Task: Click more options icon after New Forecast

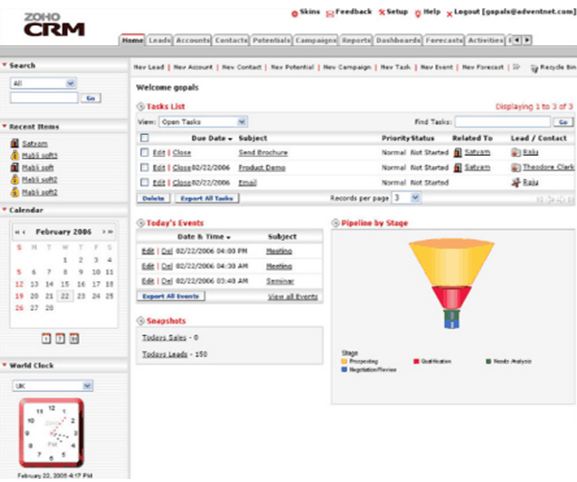Action: 516,67
